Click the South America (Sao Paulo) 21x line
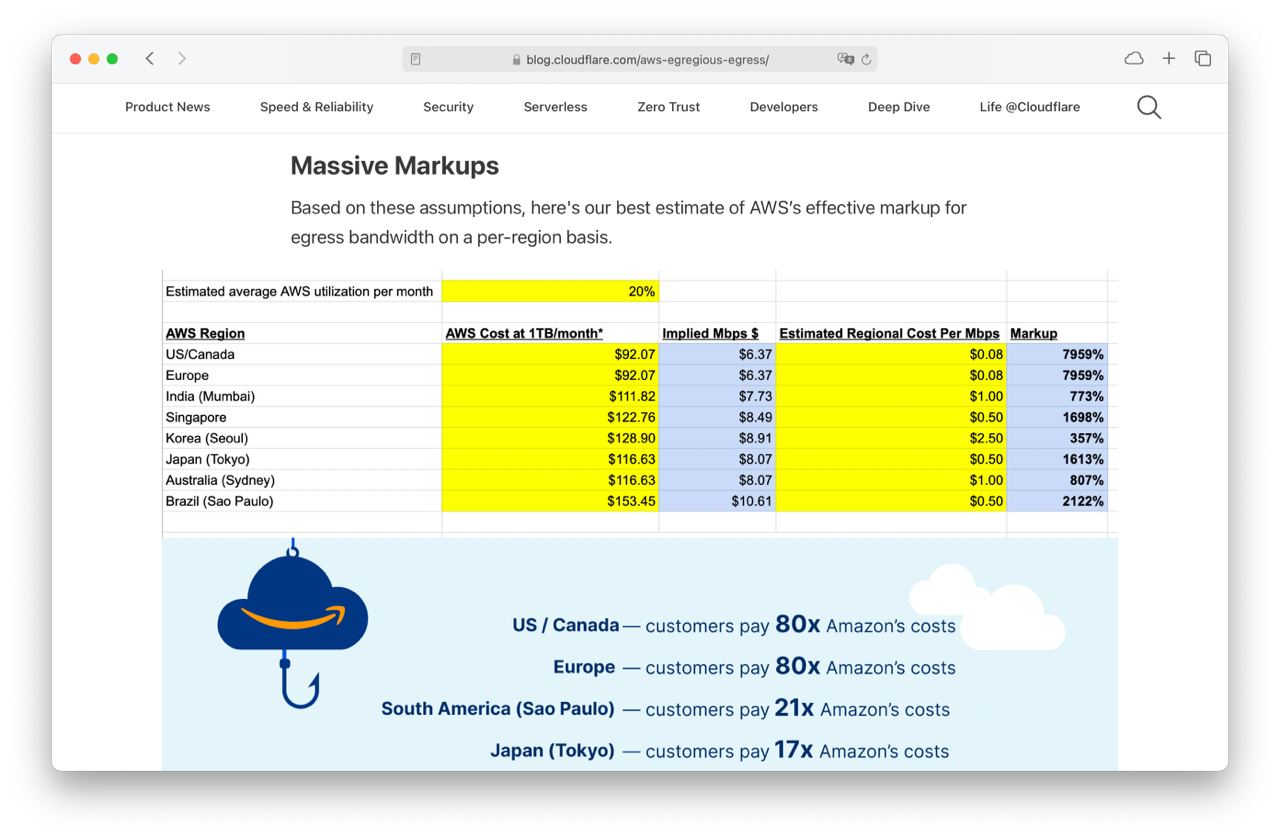Screen dimensions: 1280x839 pyautogui.click(x=665, y=709)
